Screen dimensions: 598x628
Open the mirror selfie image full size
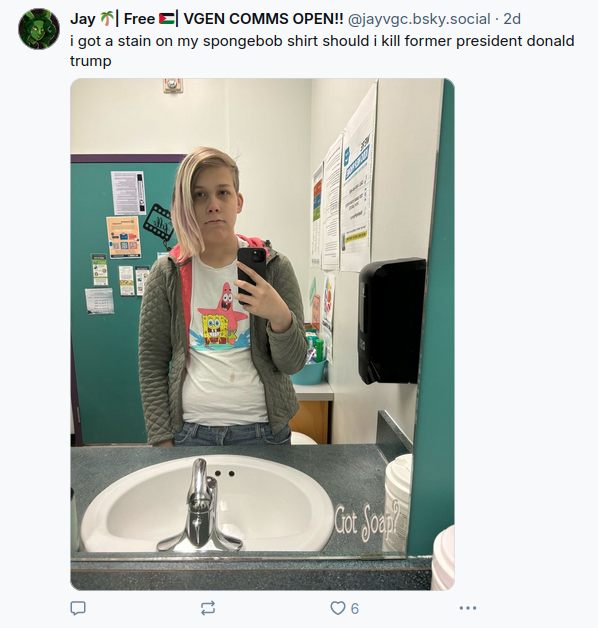click(262, 334)
